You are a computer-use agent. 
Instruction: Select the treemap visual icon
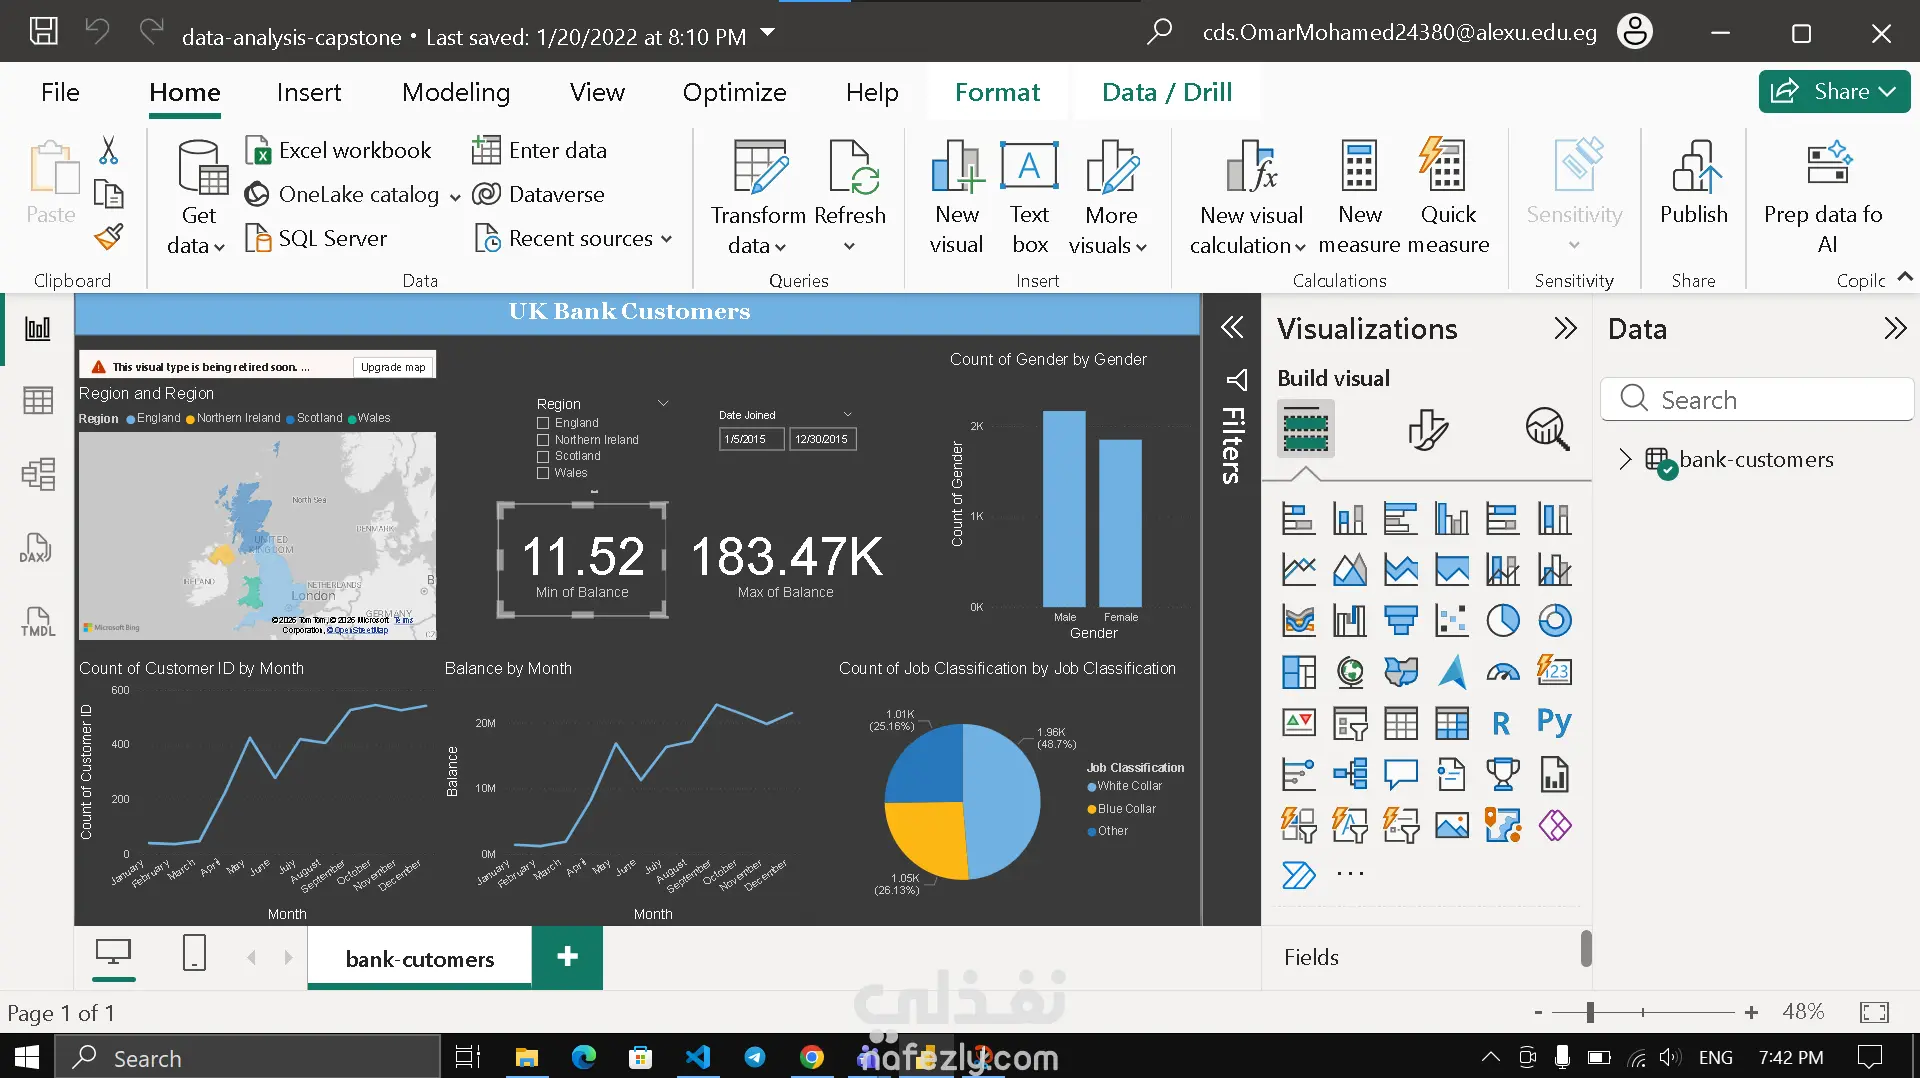(1298, 672)
